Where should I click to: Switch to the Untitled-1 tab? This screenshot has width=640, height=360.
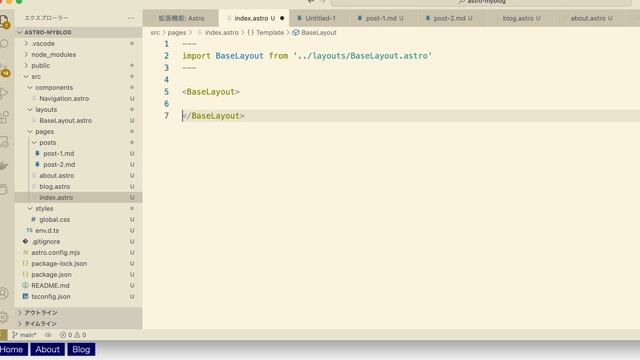320,18
